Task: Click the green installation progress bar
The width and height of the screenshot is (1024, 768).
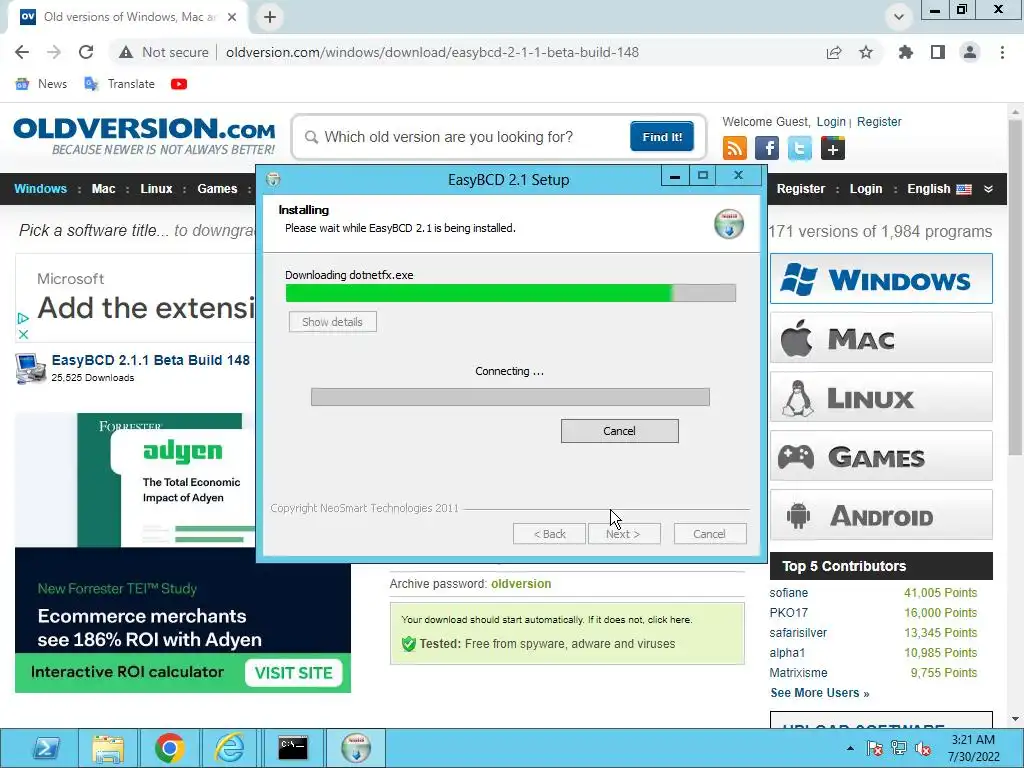Action: pos(511,293)
